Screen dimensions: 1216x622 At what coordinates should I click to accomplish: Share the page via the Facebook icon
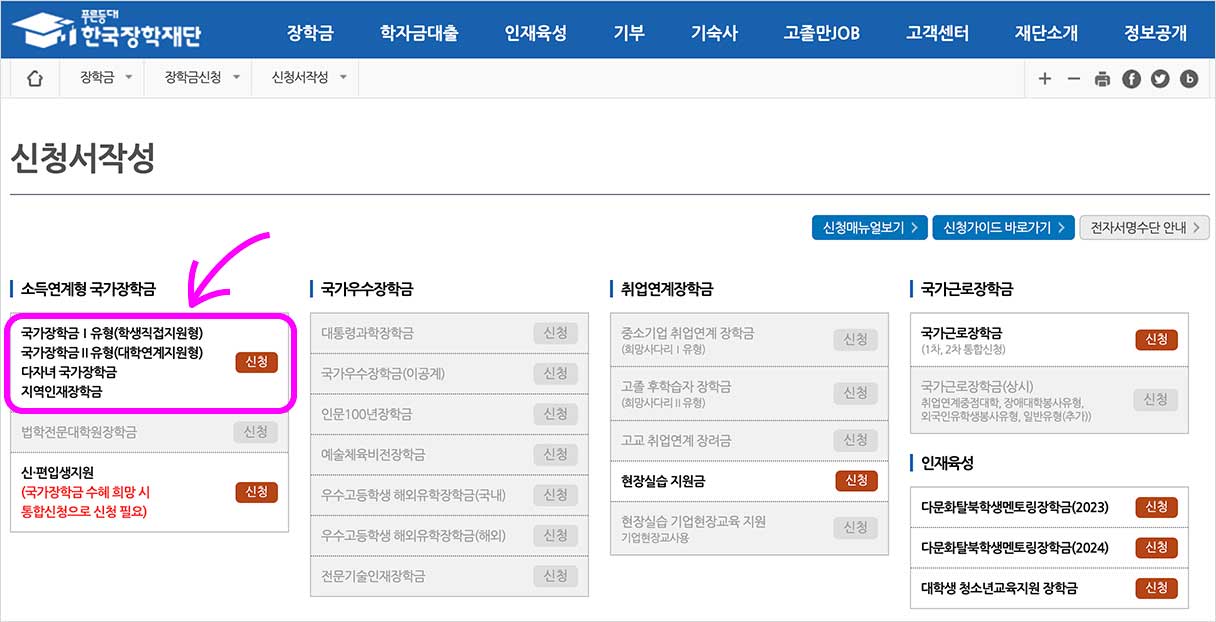click(x=1131, y=77)
